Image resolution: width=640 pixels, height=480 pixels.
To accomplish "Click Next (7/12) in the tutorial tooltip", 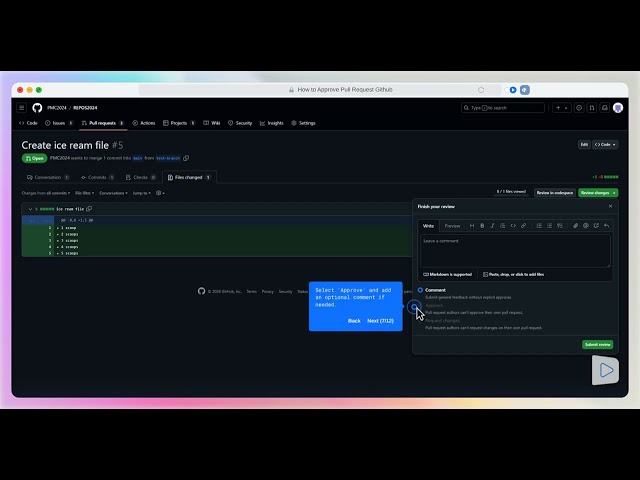I will tap(380, 321).
